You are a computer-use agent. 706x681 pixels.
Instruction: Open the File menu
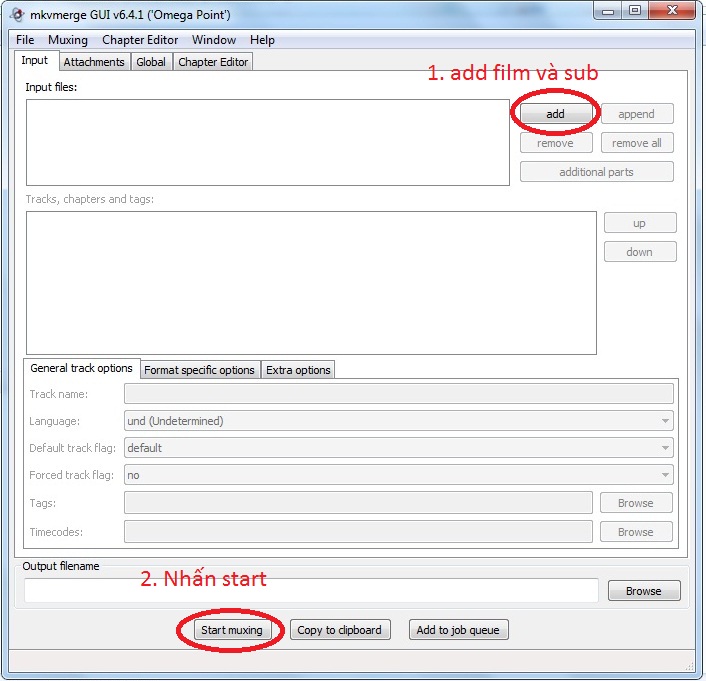pyautogui.click(x=25, y=40)
